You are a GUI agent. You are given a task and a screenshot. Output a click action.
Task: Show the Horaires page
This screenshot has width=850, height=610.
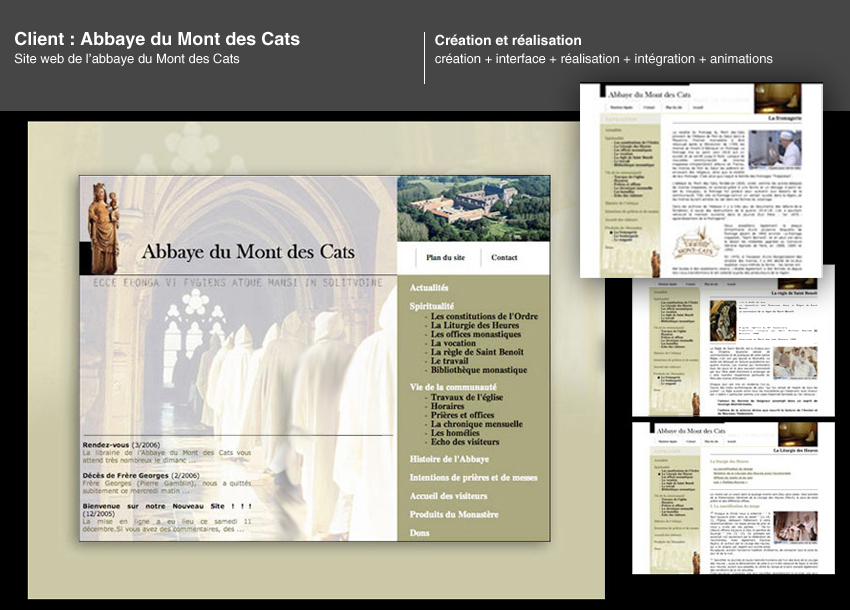tap(447, 406)
